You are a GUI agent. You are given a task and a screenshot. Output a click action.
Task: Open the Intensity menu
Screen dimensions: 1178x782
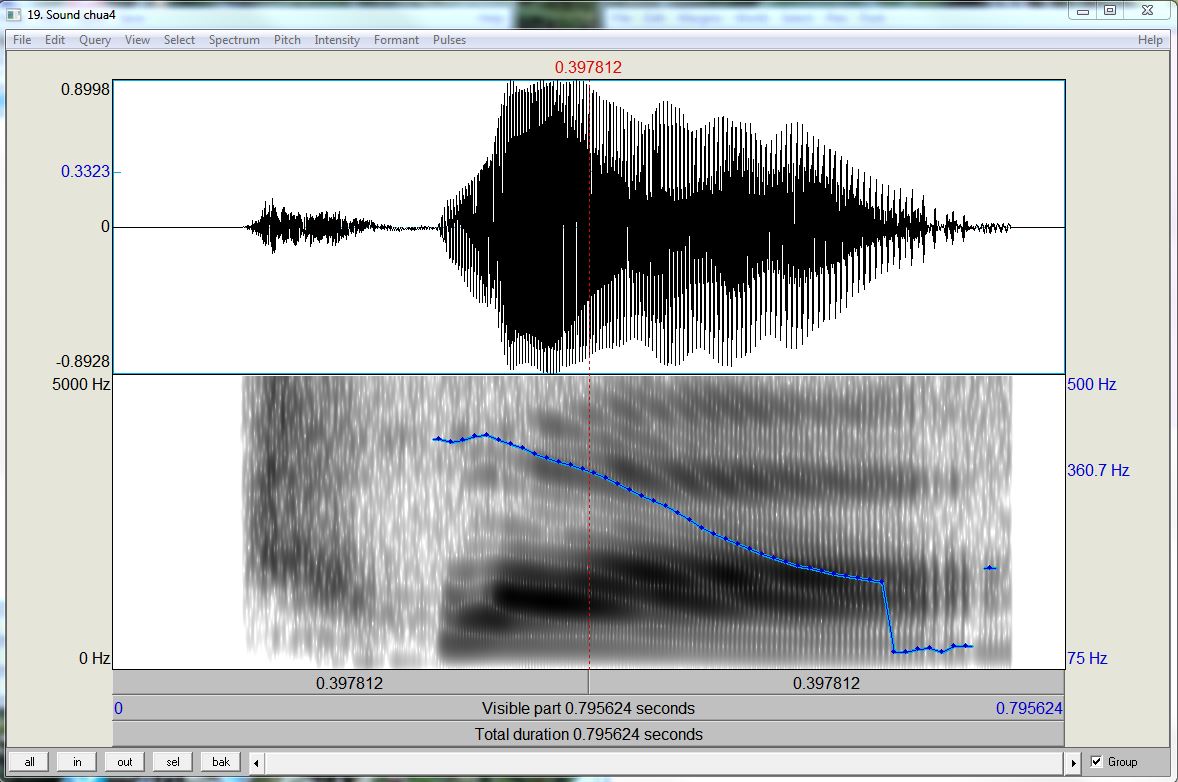[x=337, y=40]
